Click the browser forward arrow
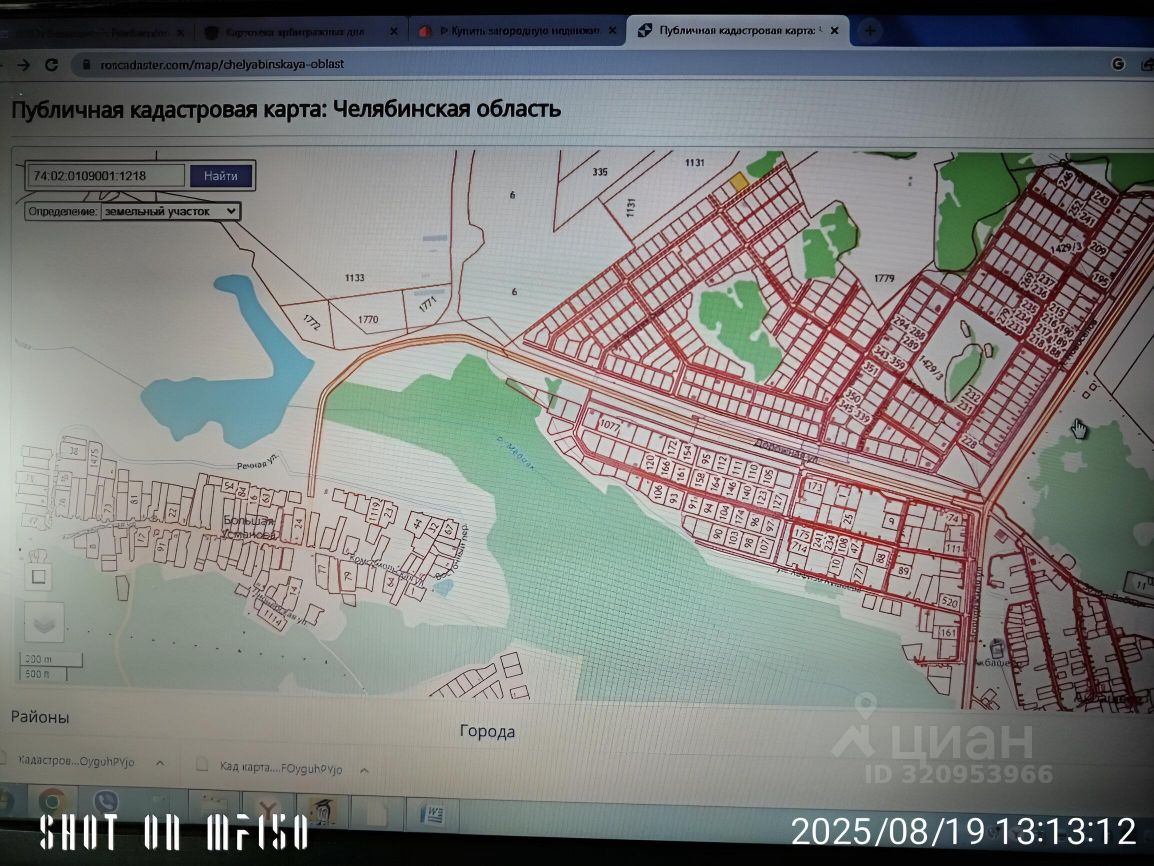Image resolution: width=1154 pixels, height=866 pixels. click(24, 65)
